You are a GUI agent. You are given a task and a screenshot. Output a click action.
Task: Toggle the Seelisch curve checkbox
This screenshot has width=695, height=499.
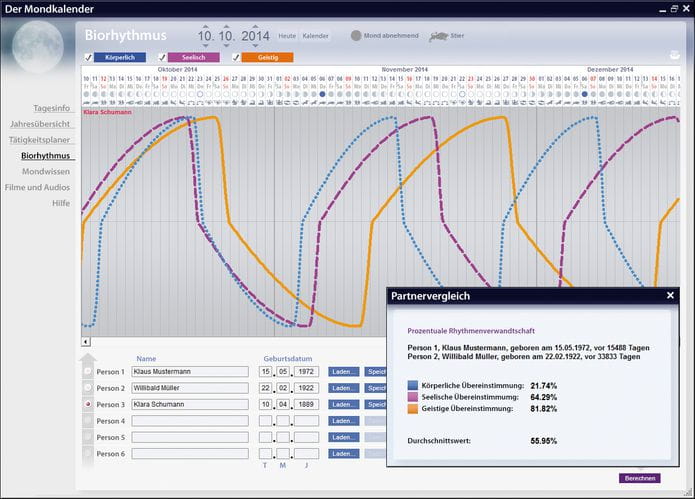(x=162, y=57)
